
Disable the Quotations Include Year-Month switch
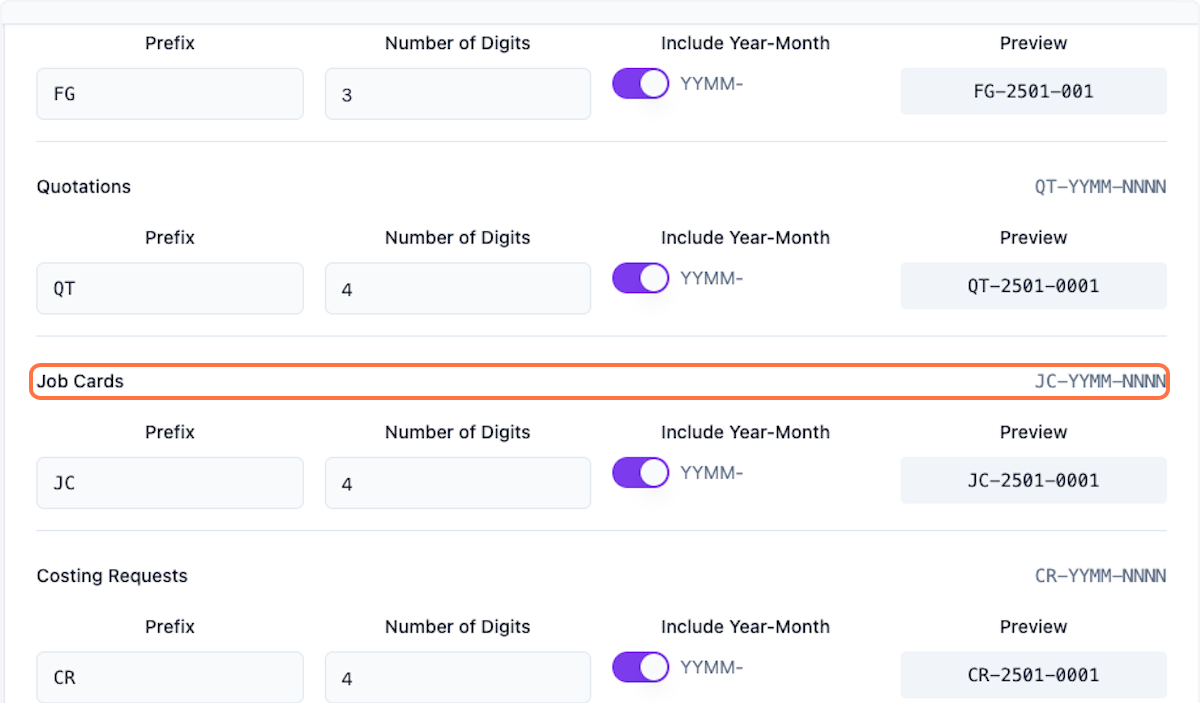point(640,278)
